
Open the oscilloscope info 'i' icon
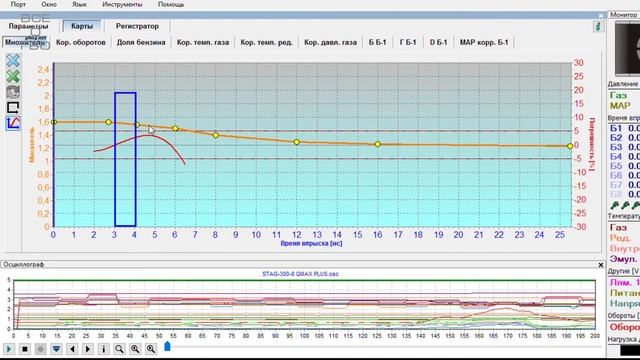pyautogui.click(x=104, y=349)
